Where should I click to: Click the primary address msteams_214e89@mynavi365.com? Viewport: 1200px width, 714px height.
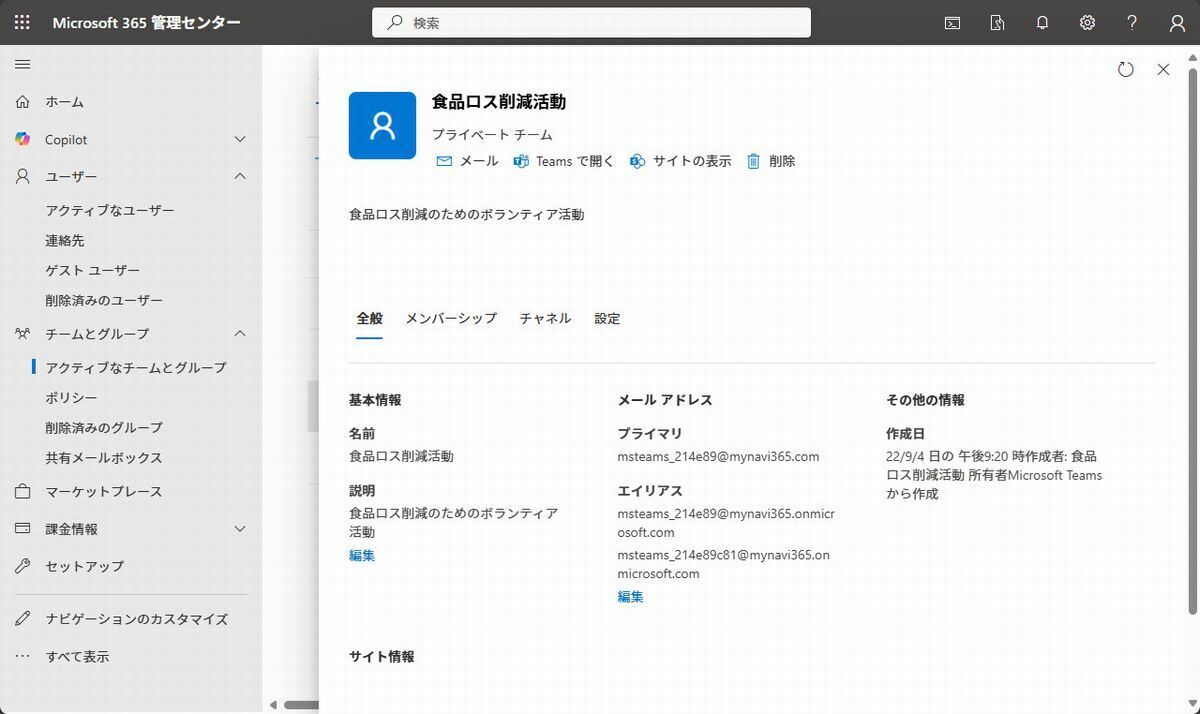coord(718,456)
